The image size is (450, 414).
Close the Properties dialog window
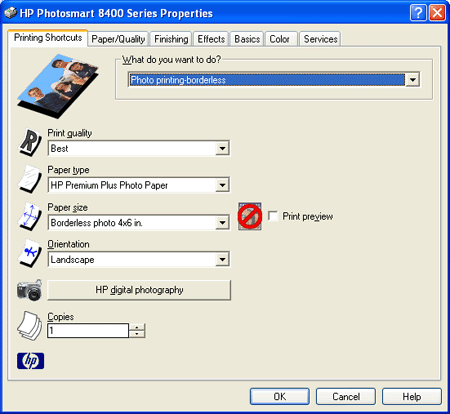pyautogui.click(x=438, y=13)
